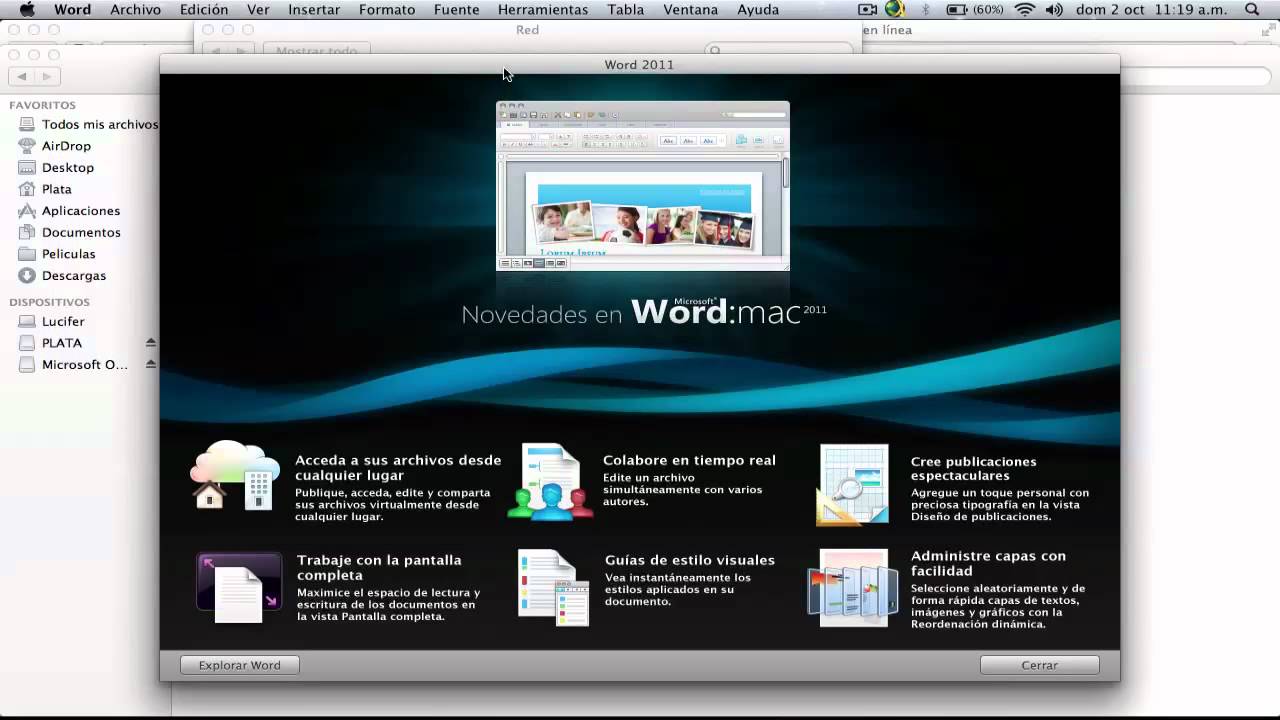The width and height of the screenshot is (1280, 720).
Task: Eject the Microsoft O... volume
Action: tap(150, 365)
